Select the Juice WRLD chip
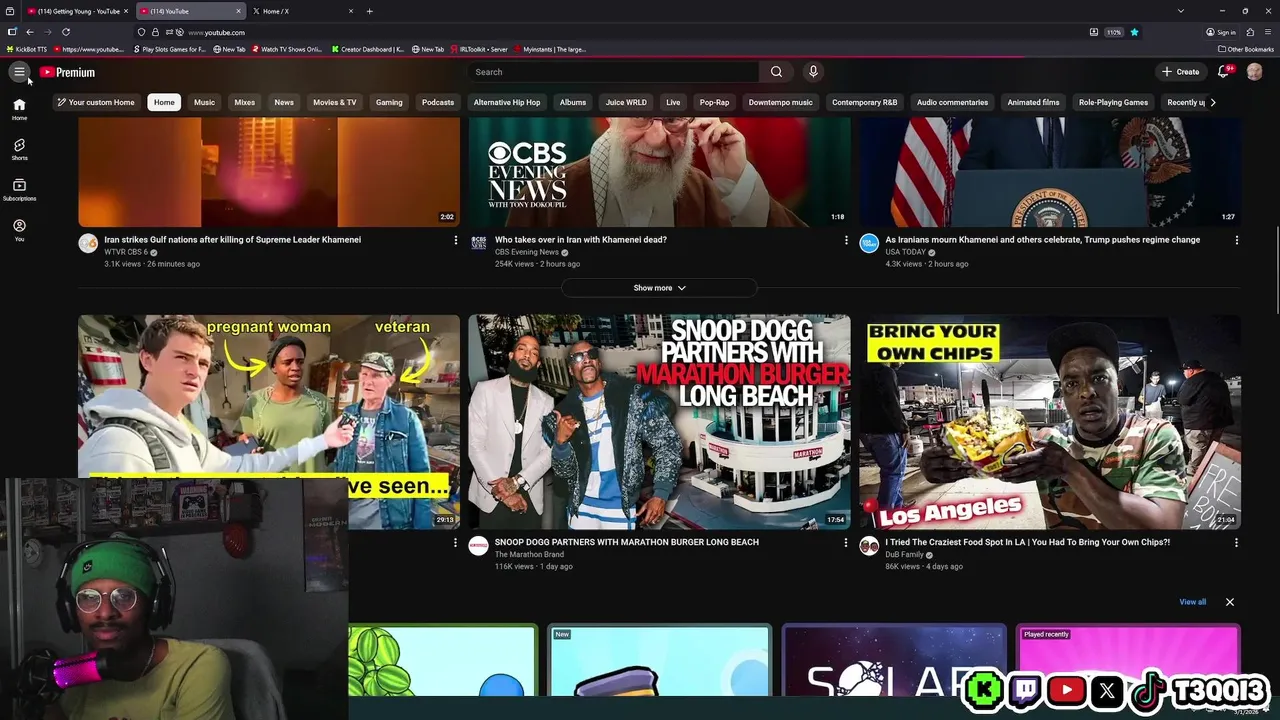The width and height of the screenshot is (1280, 720). pos(626,102)
